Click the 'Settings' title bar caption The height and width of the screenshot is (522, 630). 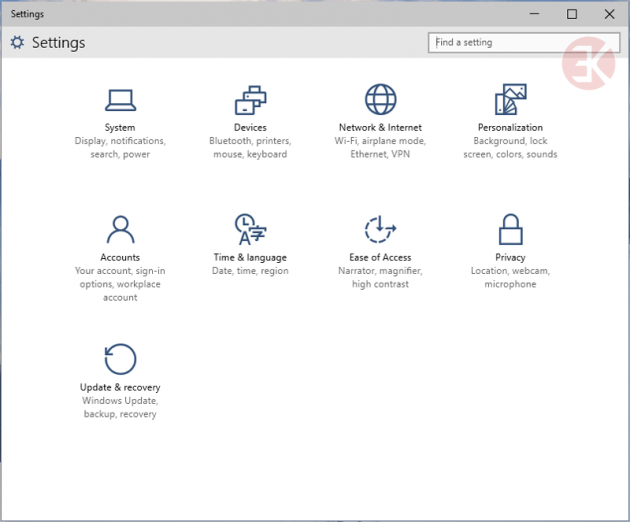coord(27,14)
